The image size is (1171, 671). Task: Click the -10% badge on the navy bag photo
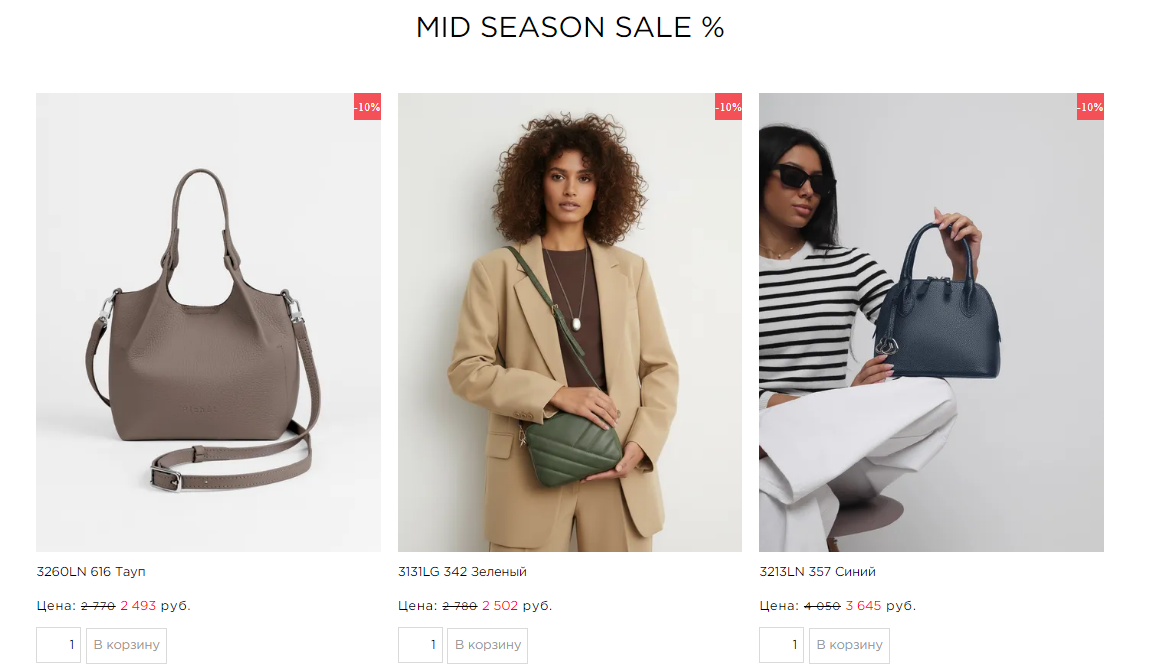(1090, 107)
